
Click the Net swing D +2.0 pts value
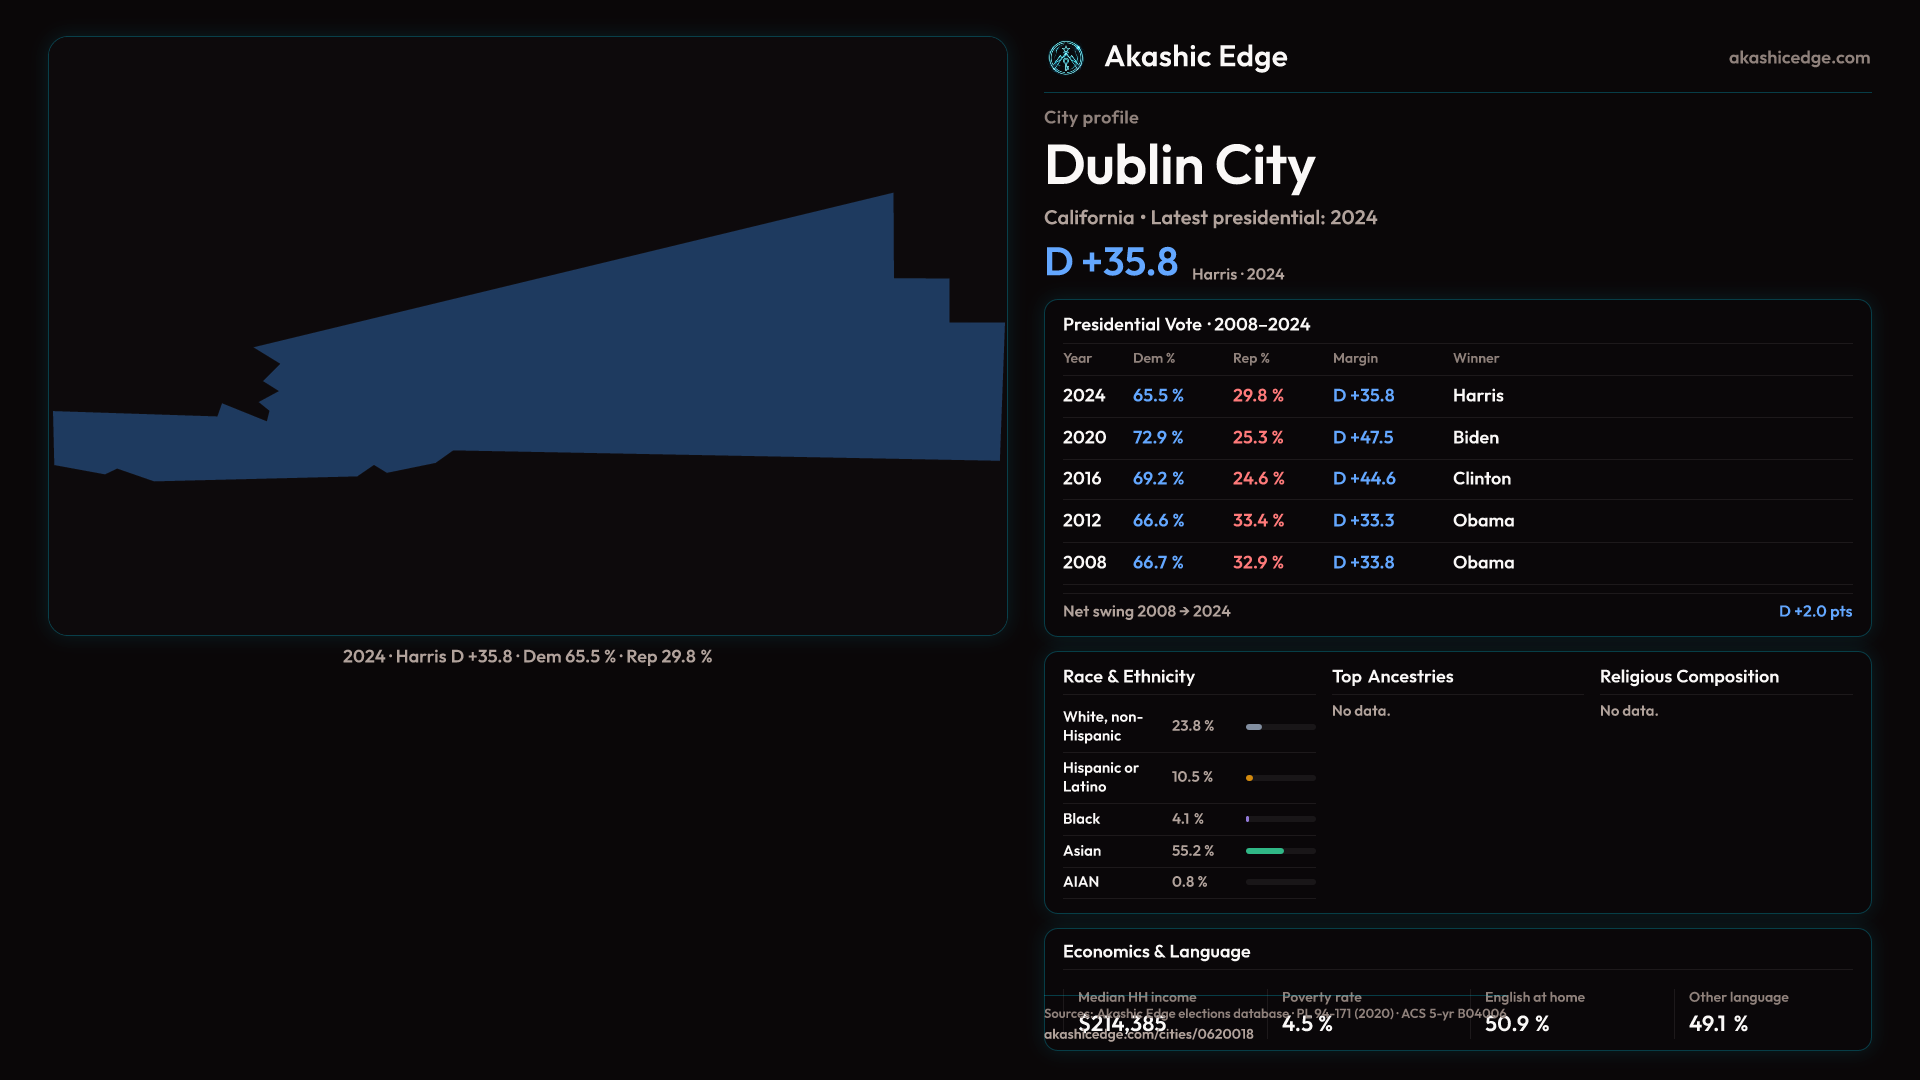tap(1814, 611)
